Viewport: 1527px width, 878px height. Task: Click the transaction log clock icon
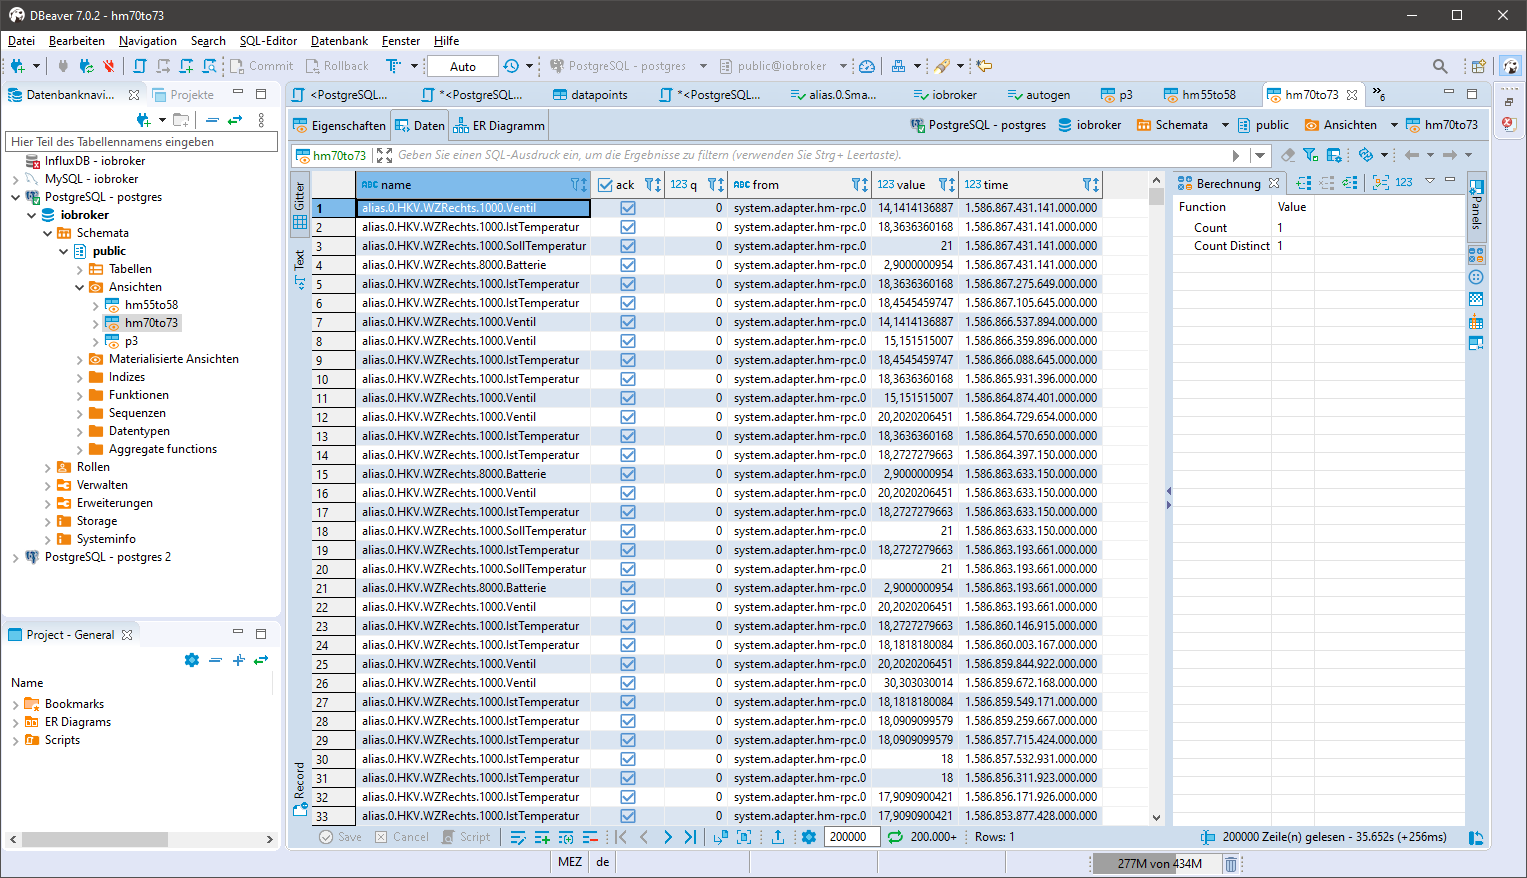click(511, 66)
